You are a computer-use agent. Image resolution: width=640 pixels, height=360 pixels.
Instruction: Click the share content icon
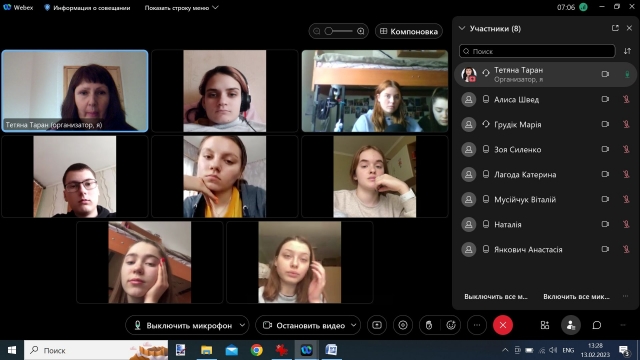click(x=377, y=325)
